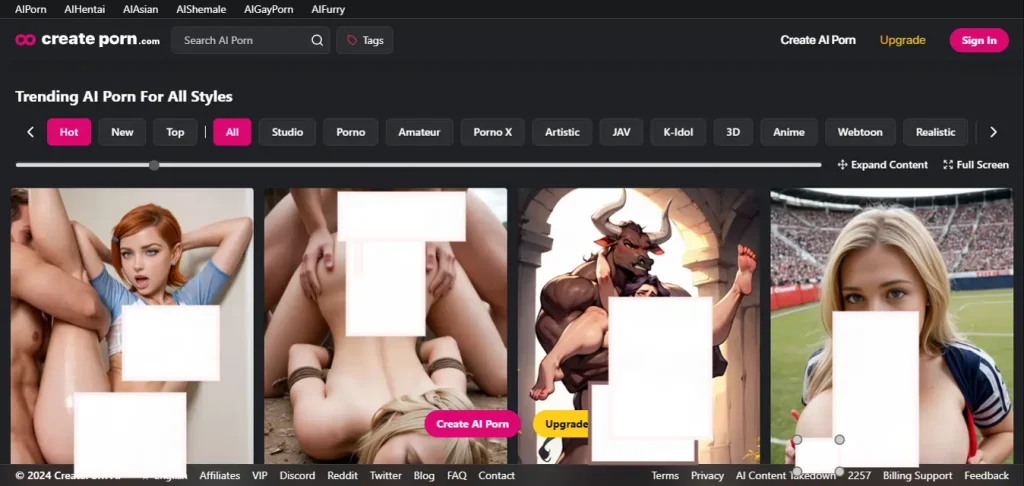Filter by the Porno style chip
The height and width of the screenshot is (486, 1024).
(x=351, y=132)
